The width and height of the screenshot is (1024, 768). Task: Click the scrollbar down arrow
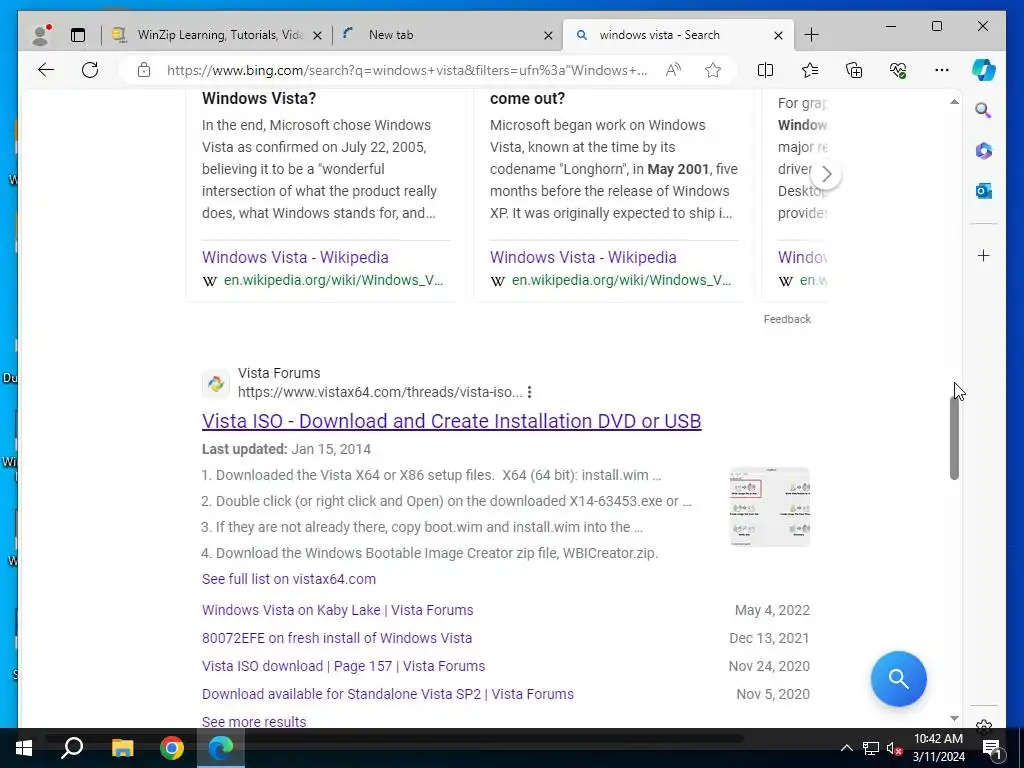(954, 718)
